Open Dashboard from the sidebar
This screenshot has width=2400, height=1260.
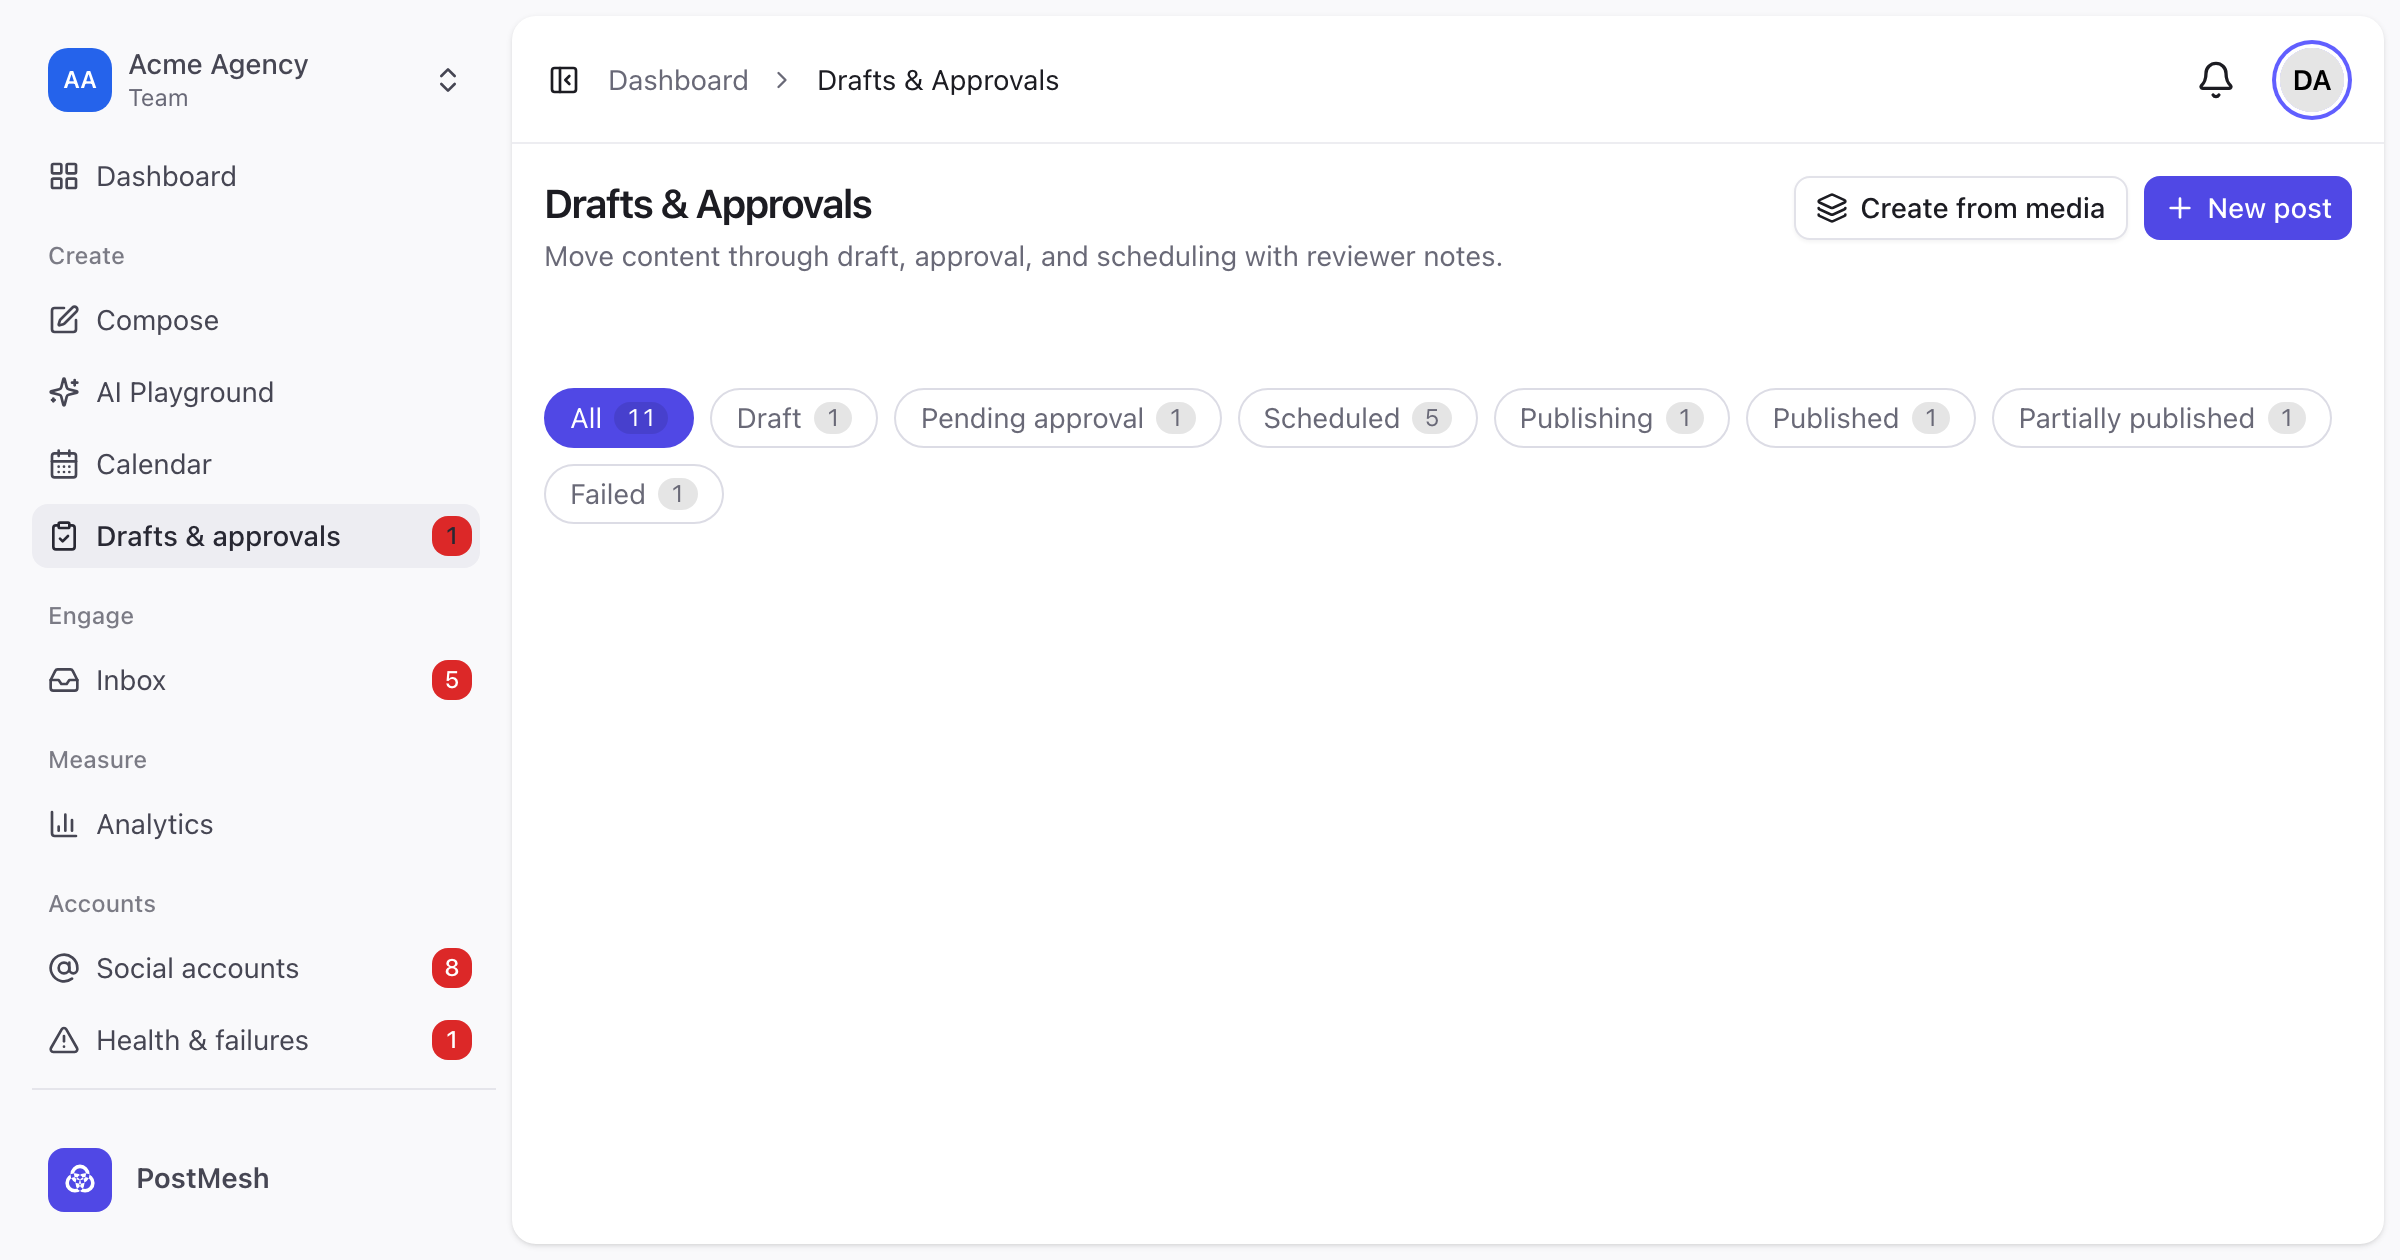(x=256, y=176)
